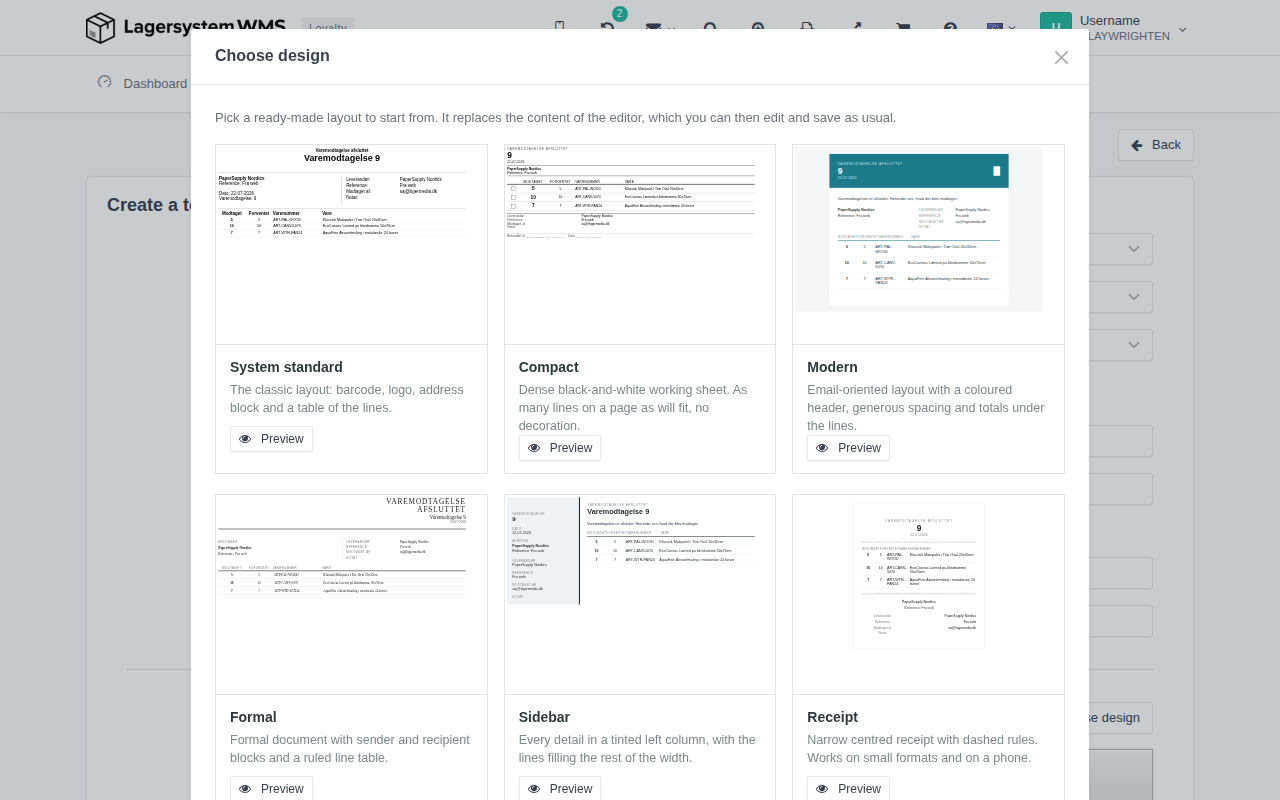Close the Choose design dialog
The width and height of the screenshot is (1280, 800).
tap(1061, 57)
